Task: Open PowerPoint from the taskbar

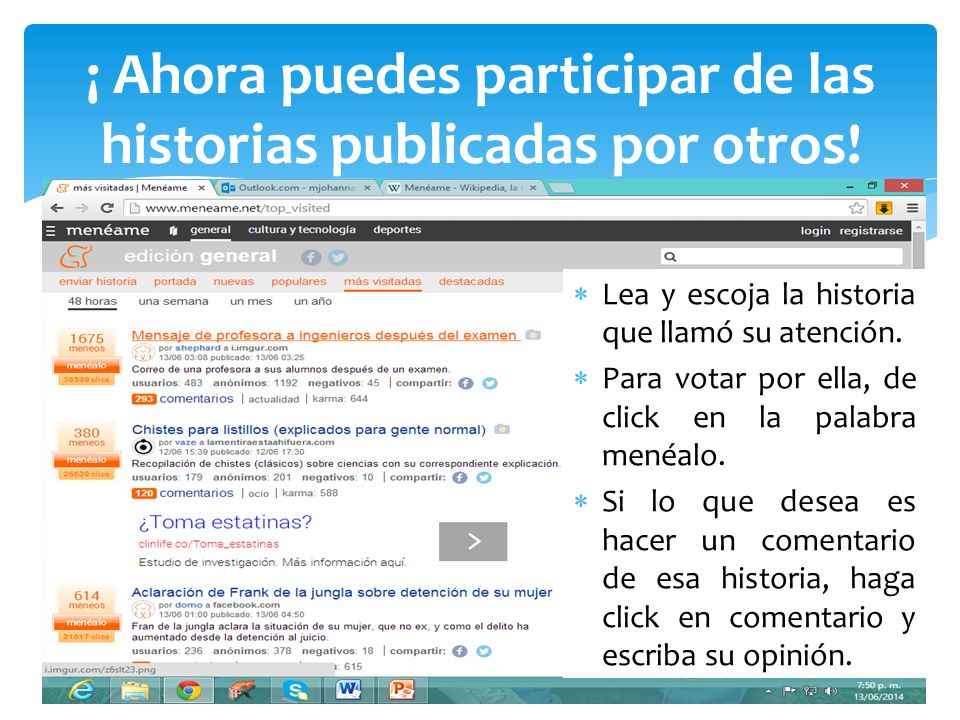Action: [x=402, y=690]
